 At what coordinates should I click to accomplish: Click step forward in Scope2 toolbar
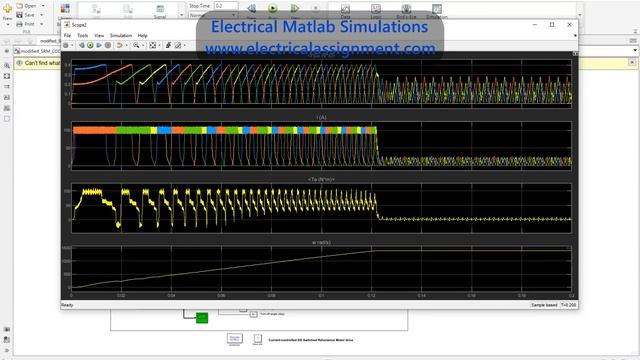[99, 45]
